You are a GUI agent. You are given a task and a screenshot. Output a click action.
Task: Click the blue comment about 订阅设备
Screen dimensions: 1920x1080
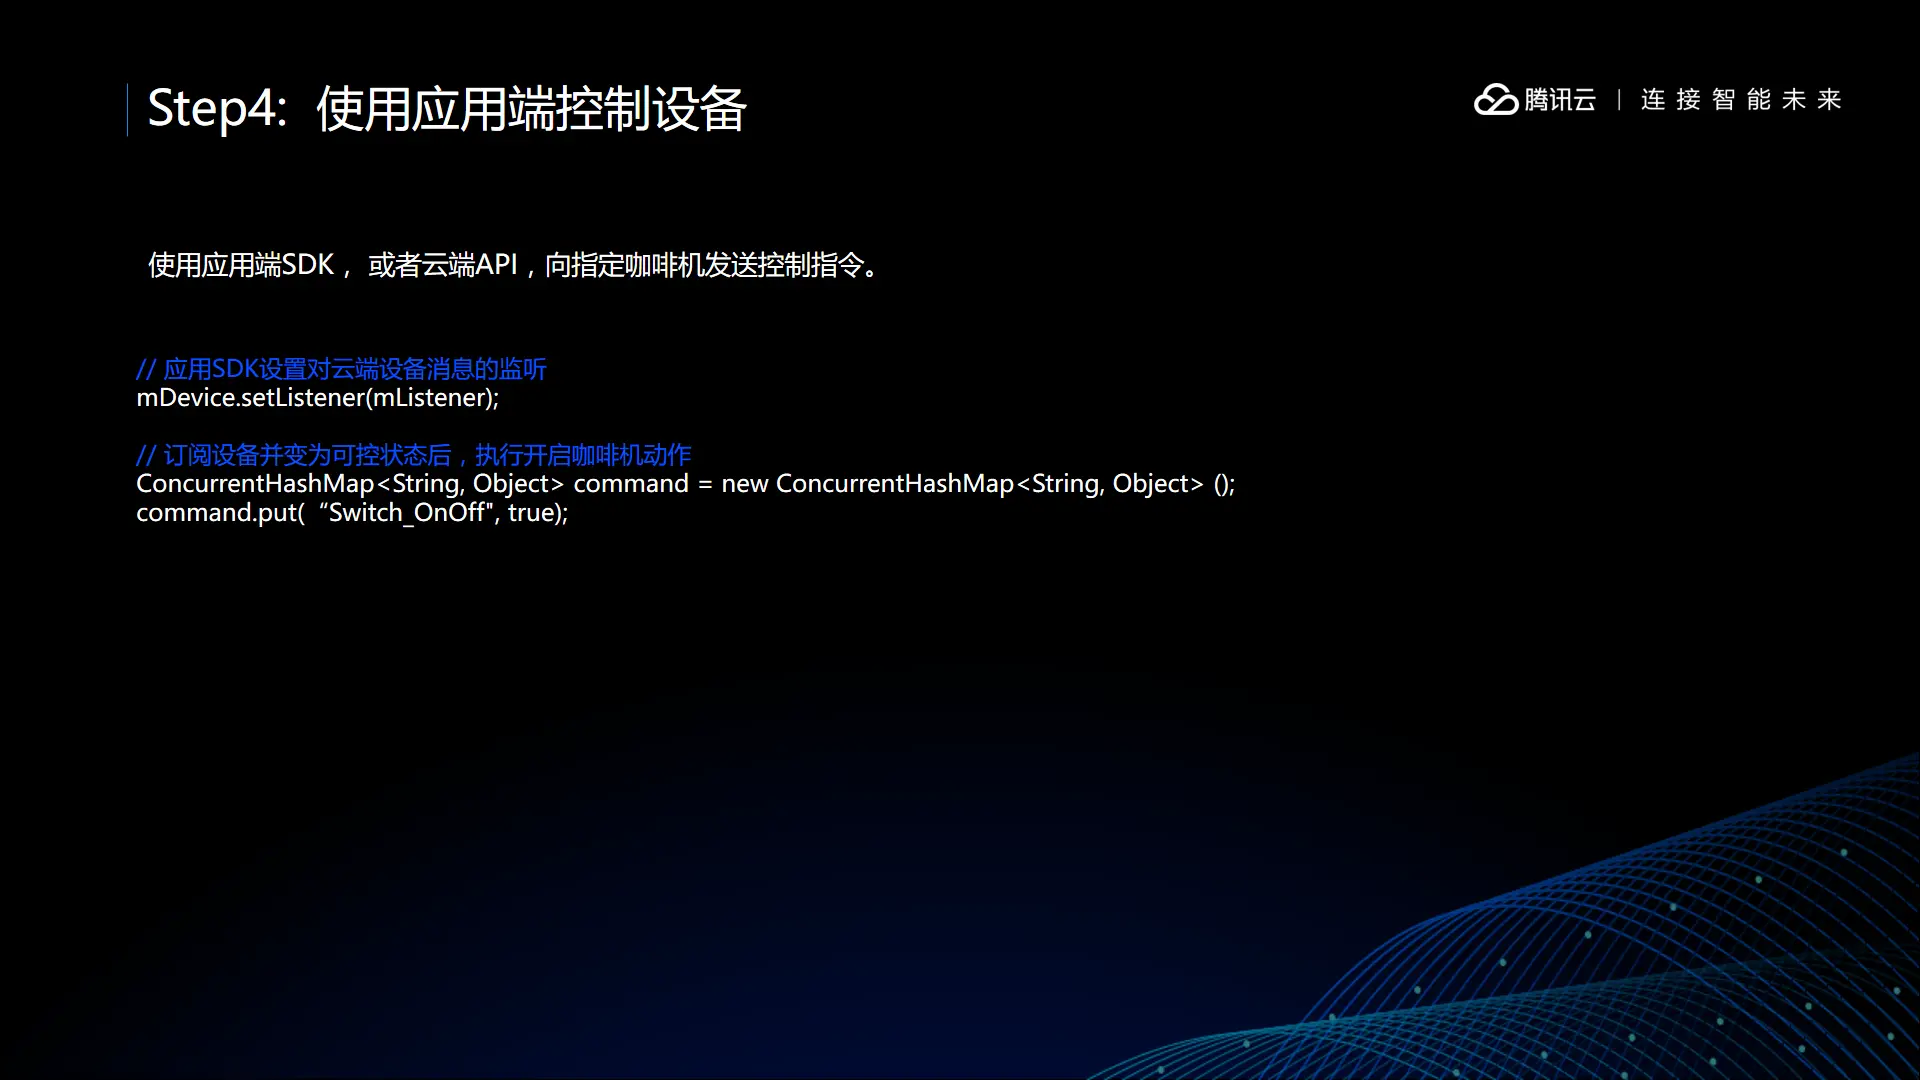pyautogui.click(x=413, y=455)
